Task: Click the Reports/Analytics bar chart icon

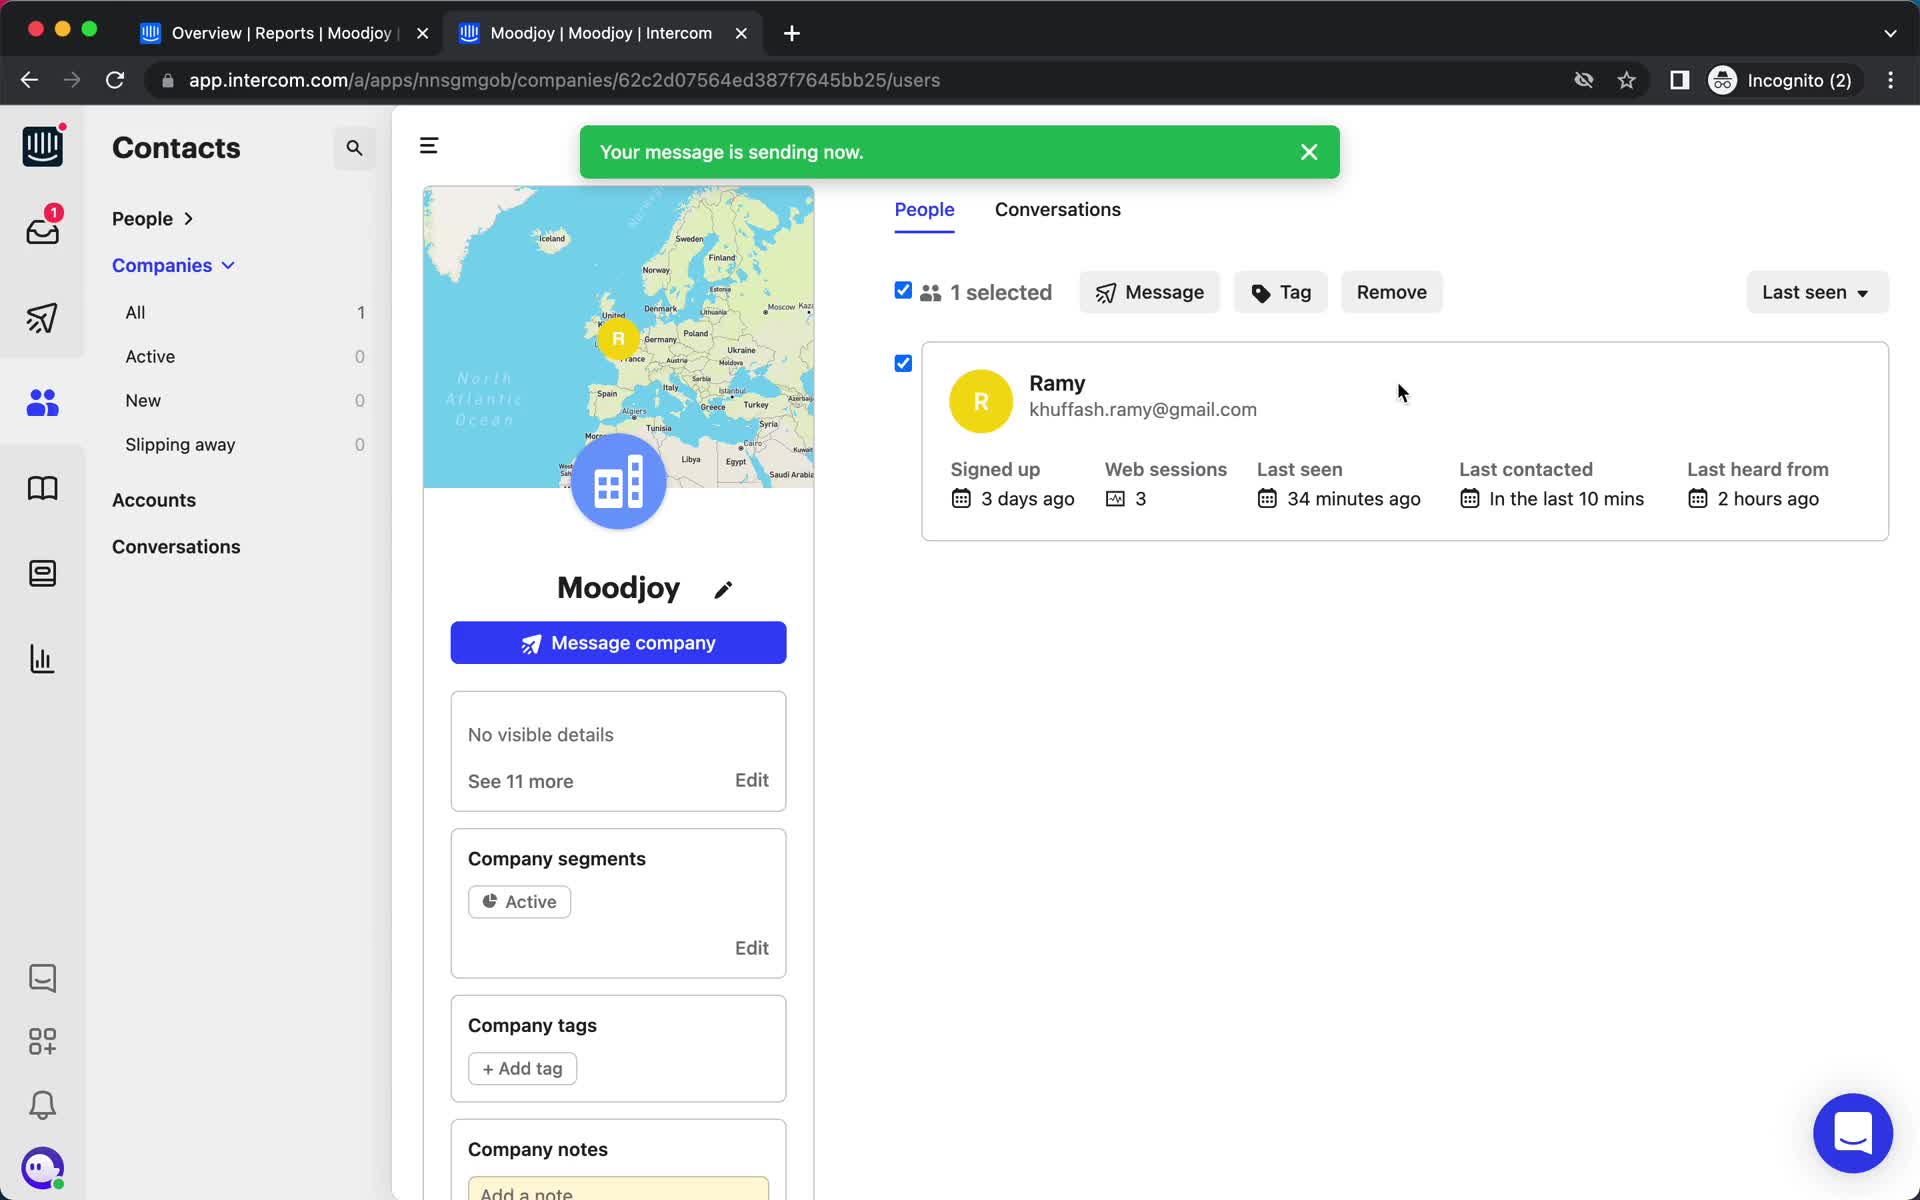Action: pos(41,658)
